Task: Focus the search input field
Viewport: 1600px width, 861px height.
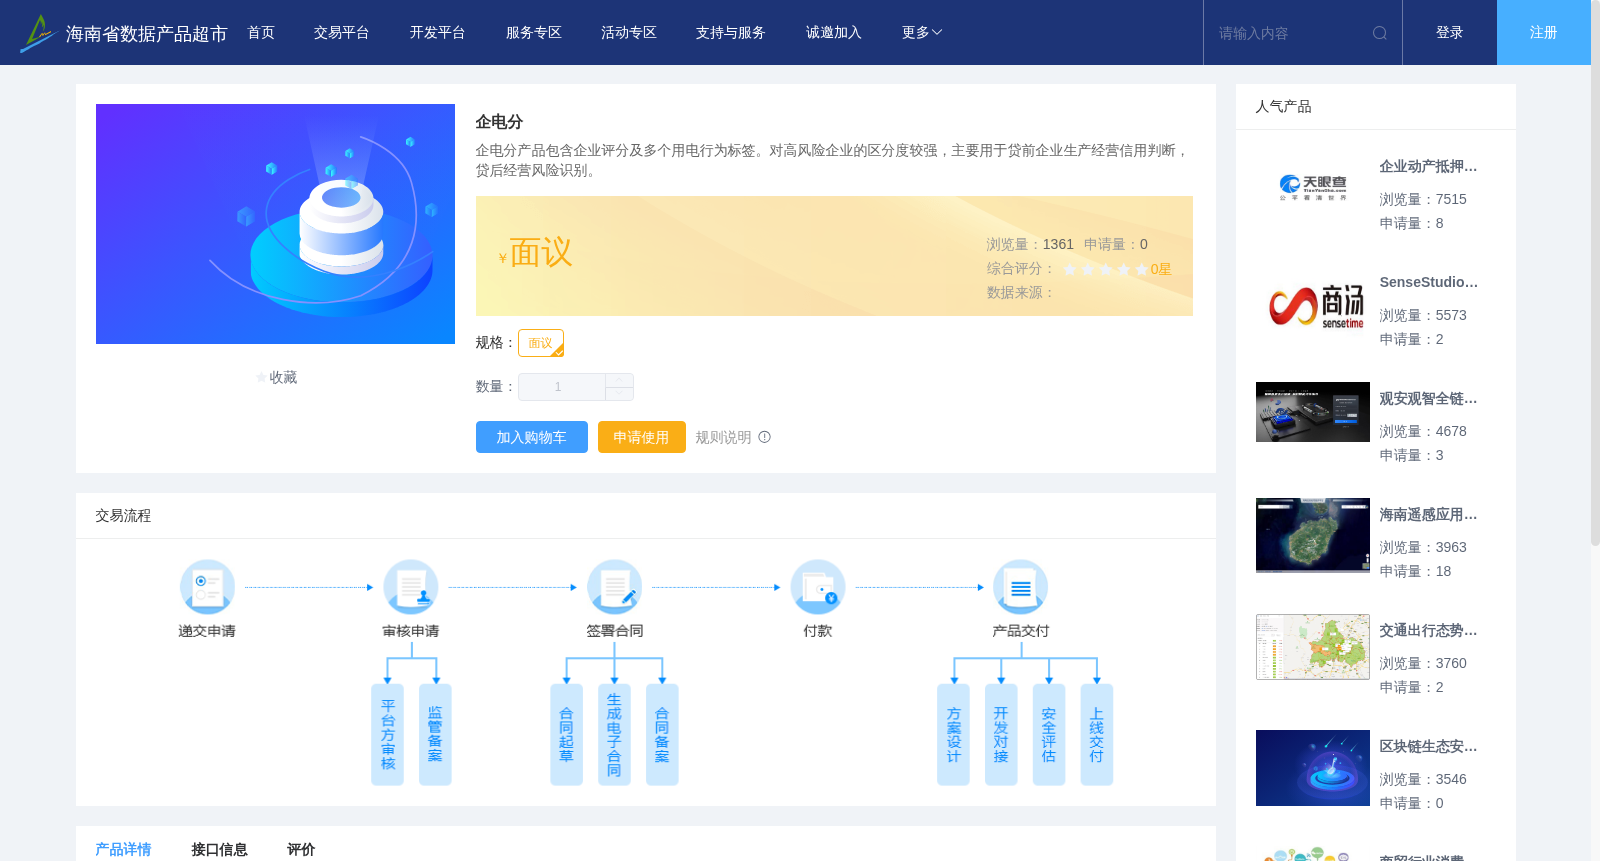Action: point(1290,33)
